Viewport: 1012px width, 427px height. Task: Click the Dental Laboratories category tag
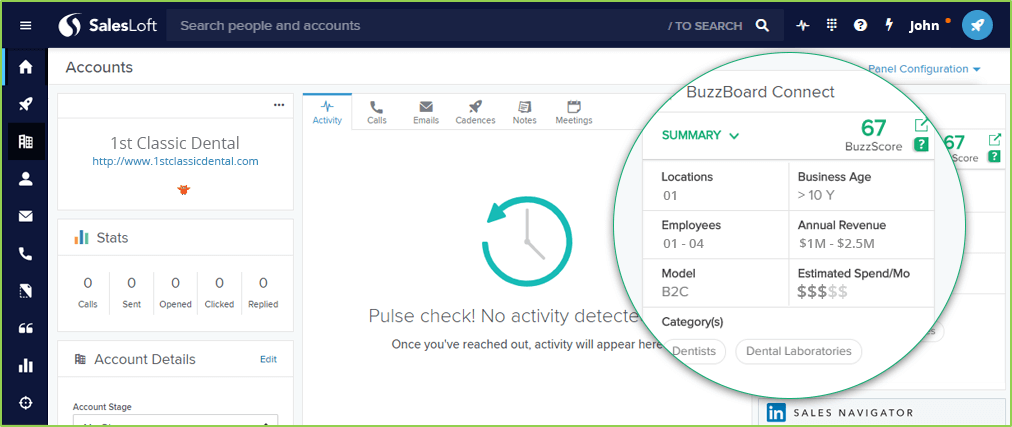(x=798, y=352)
